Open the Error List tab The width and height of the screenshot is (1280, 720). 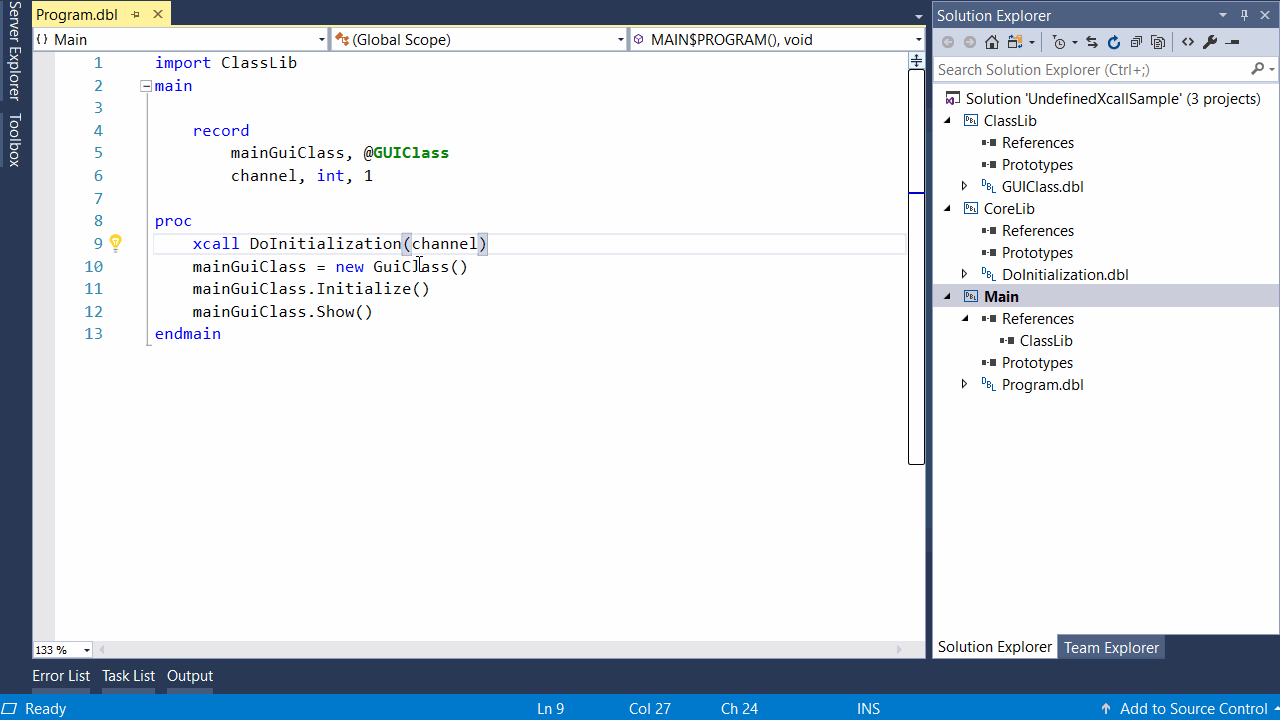point(61,676)
